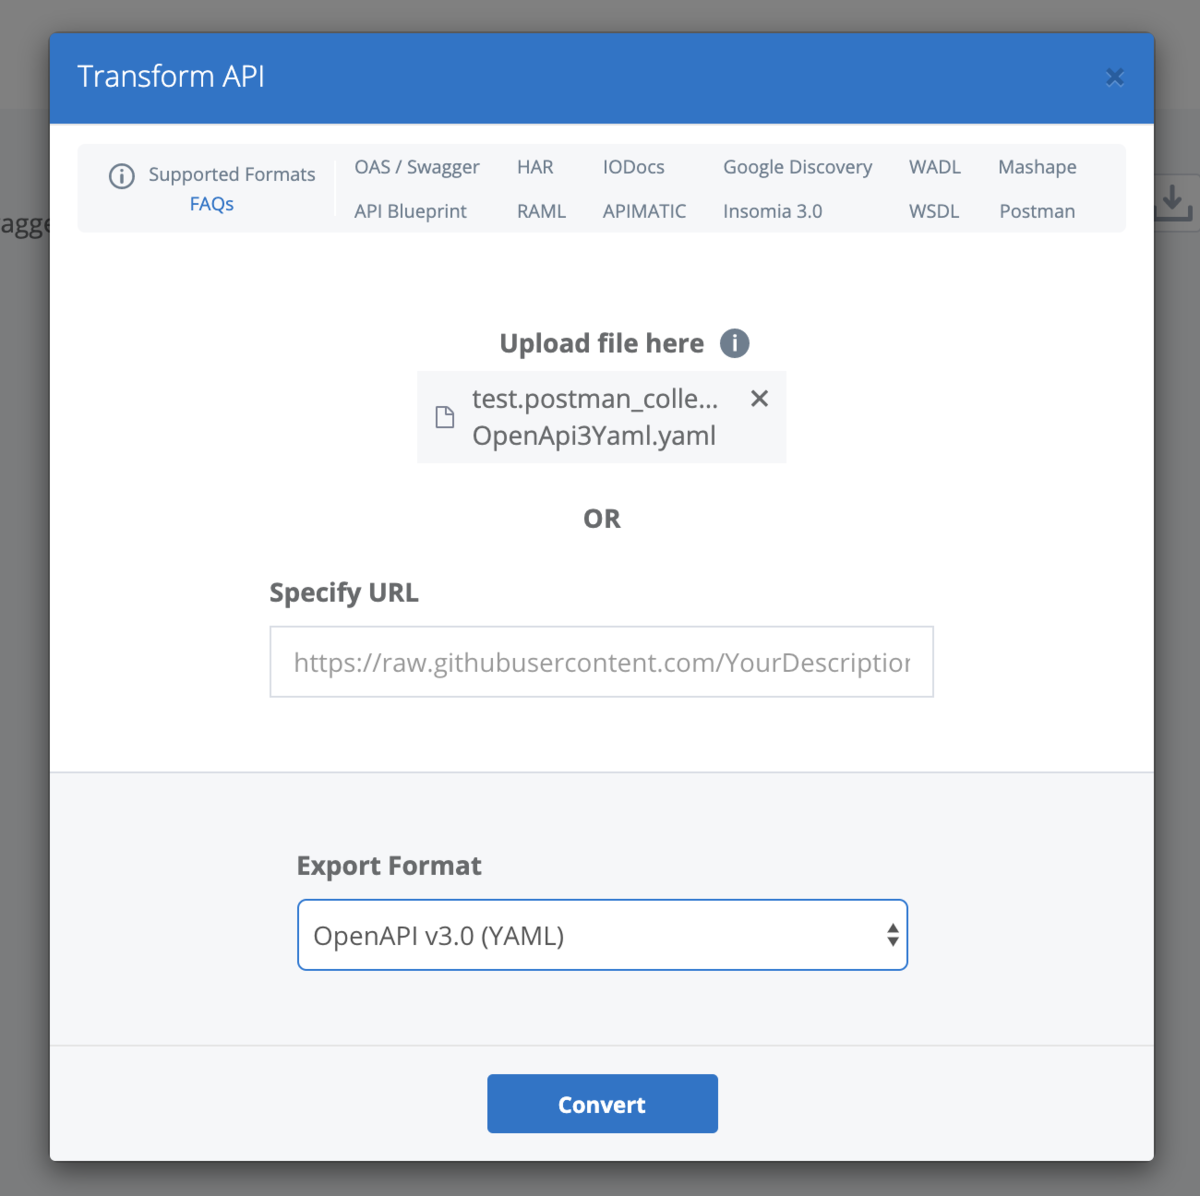Click the Export Format stepper arrows
This screenshot has height=1196, width=1200.
click(x=892, y=935)
